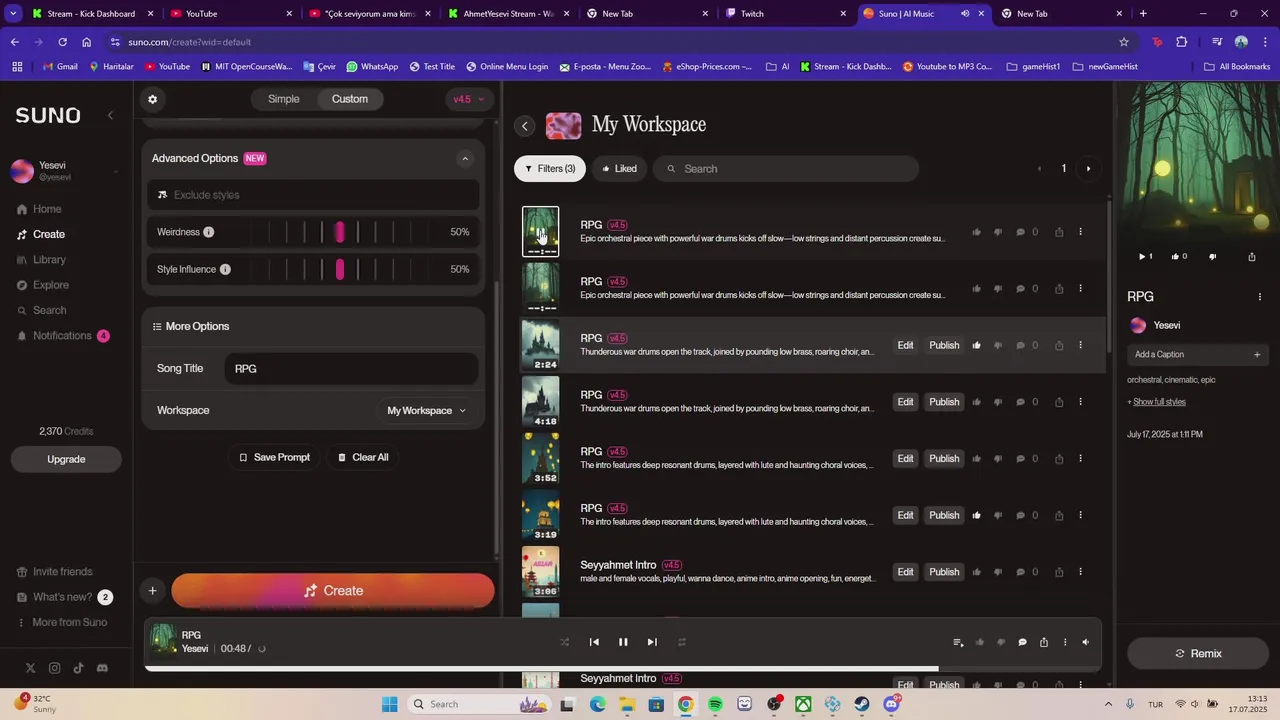Publish the 2:24 RPG song
Image resolution: width=1280 pixels, height=720 pixels.
(x=944, y=345)
